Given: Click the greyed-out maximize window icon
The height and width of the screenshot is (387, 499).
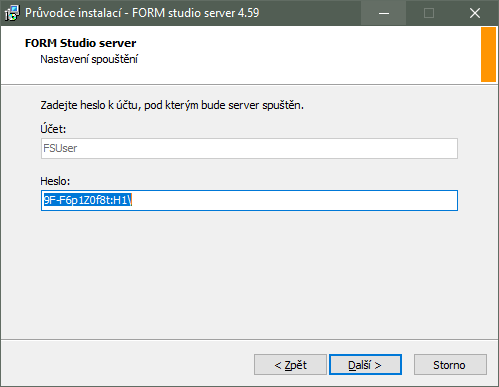Looking at the screenshot, I should pyautogui.click(x=429, y=13).
